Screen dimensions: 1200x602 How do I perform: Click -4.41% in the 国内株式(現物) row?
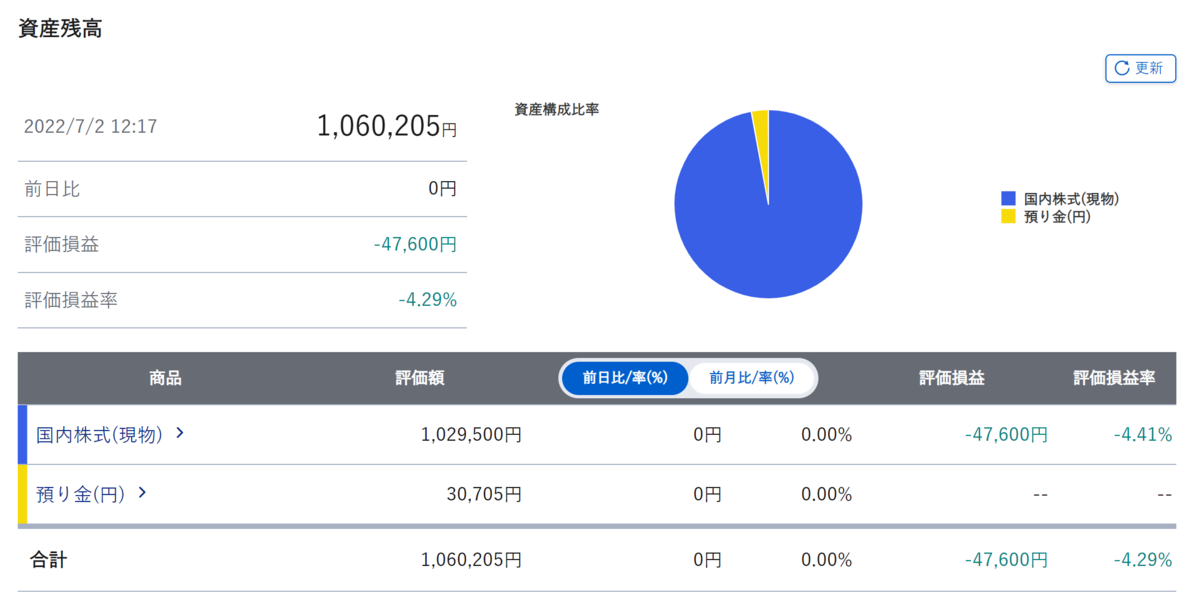(1142, 435)
